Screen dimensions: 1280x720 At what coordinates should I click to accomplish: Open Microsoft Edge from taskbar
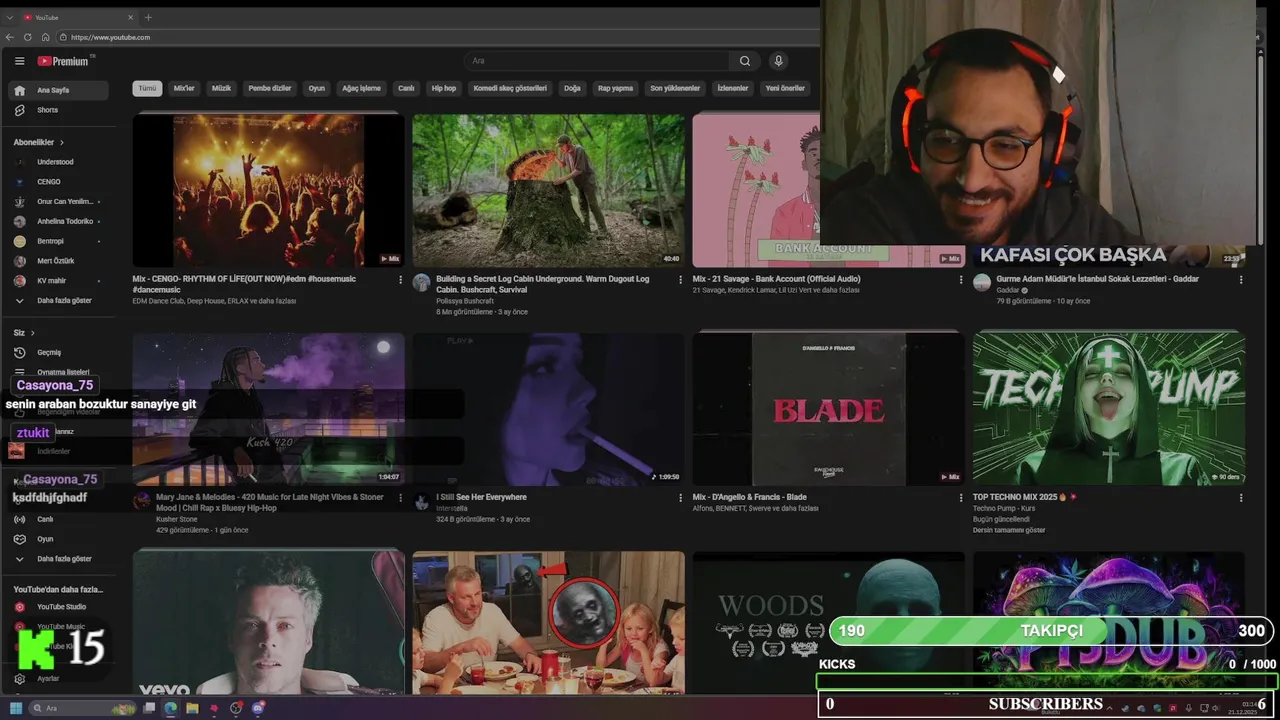[170, 708]
